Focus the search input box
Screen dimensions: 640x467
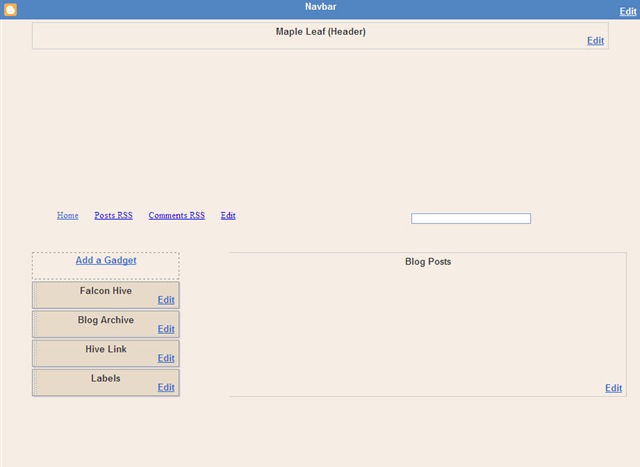(471, 218)
